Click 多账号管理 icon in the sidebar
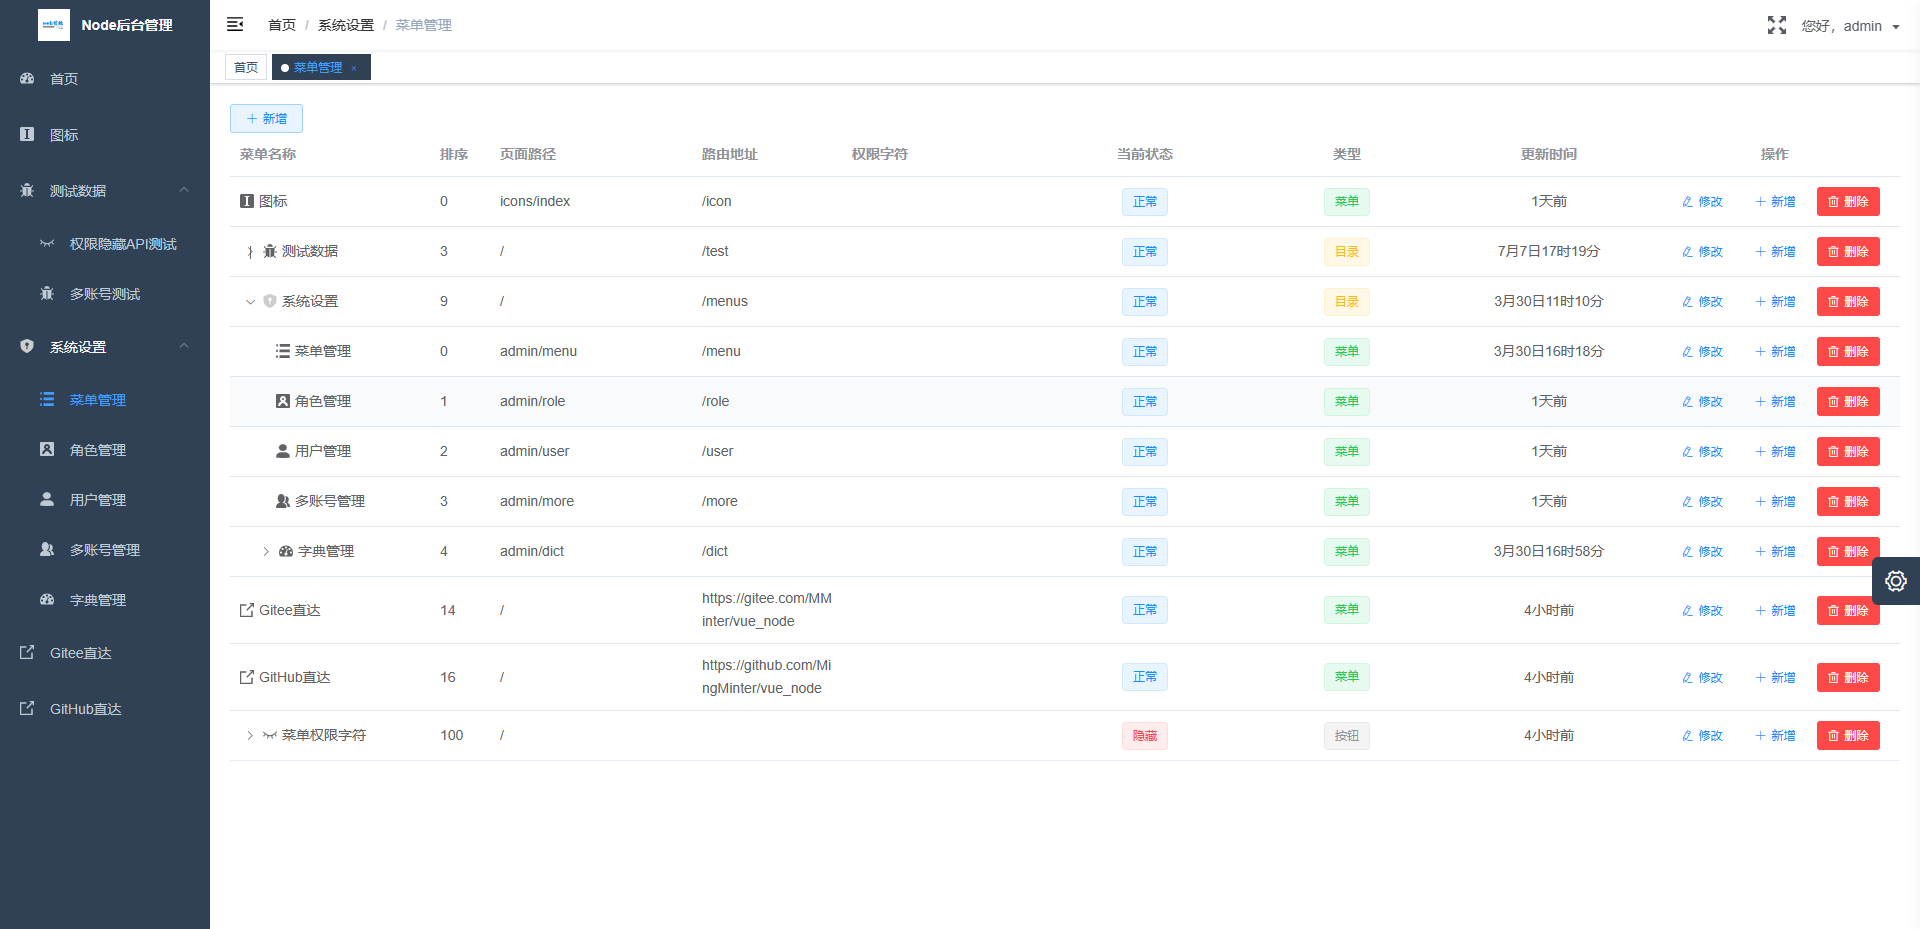The image size is (1920, 929). point(47,549)
